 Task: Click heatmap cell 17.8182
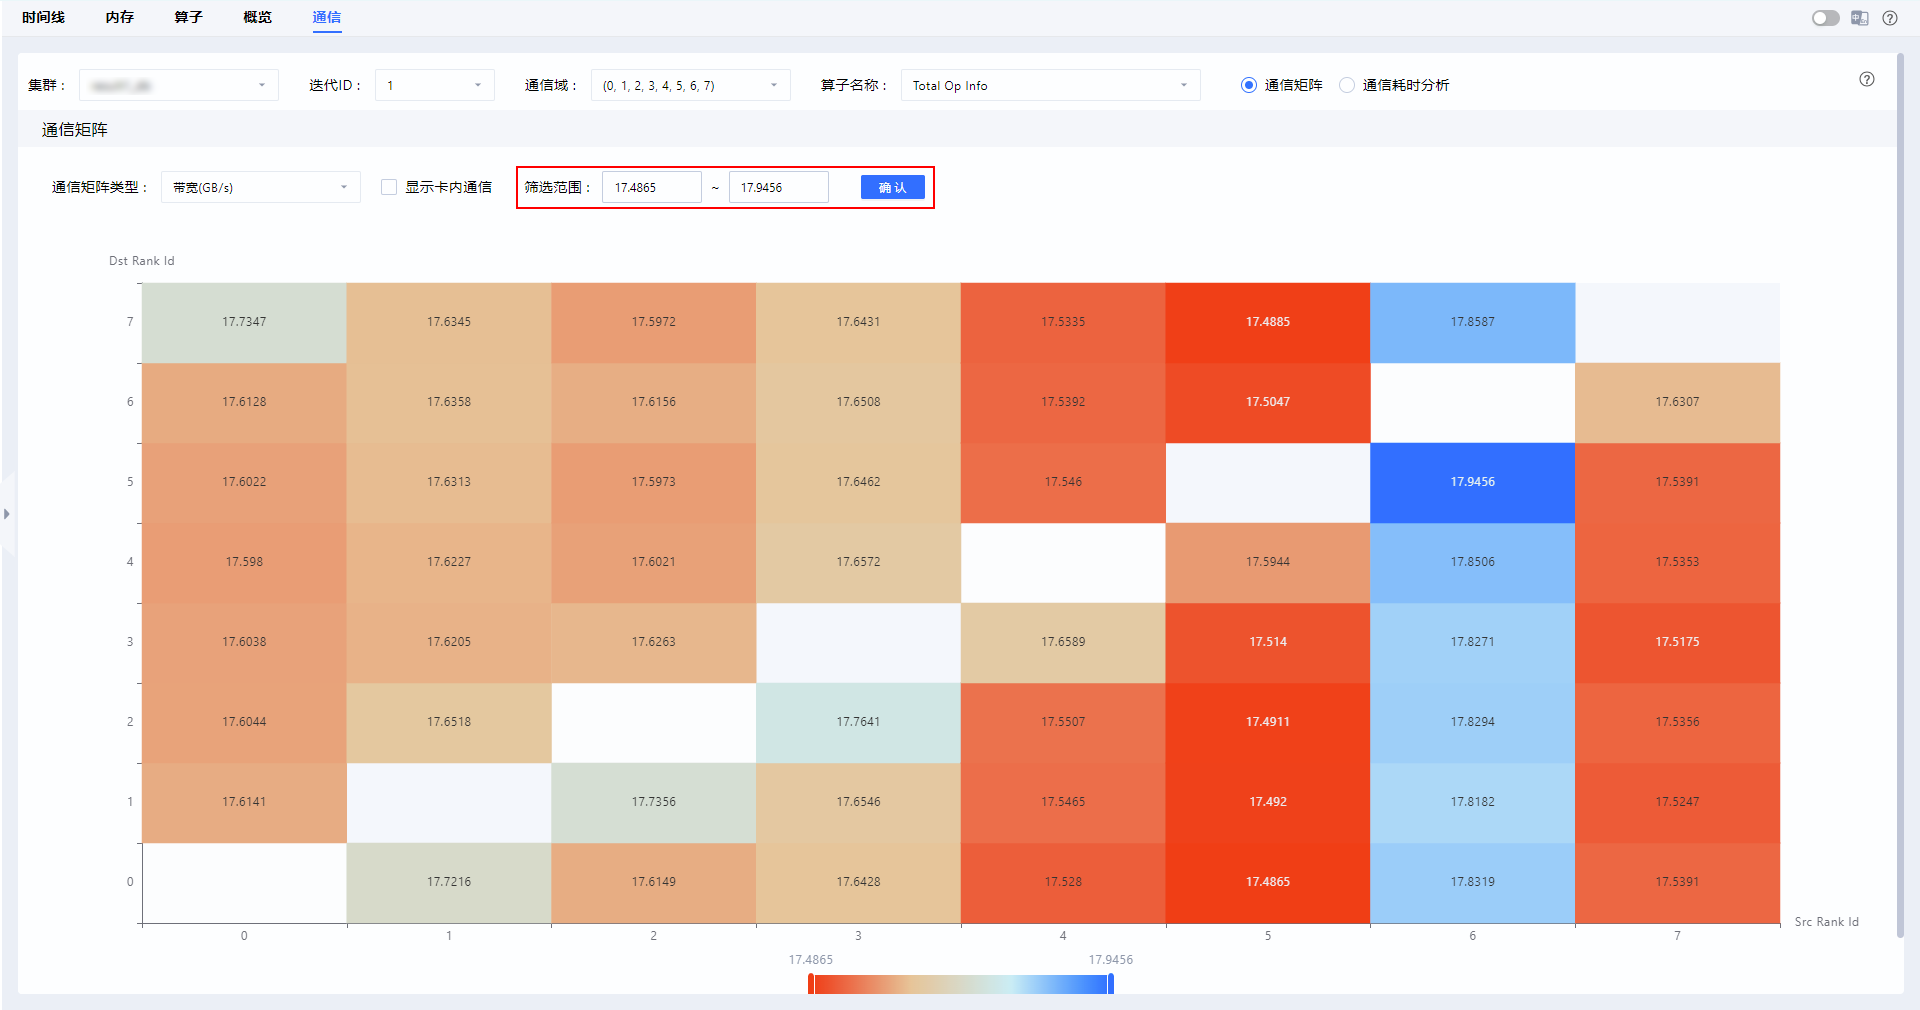(1472, 802)
